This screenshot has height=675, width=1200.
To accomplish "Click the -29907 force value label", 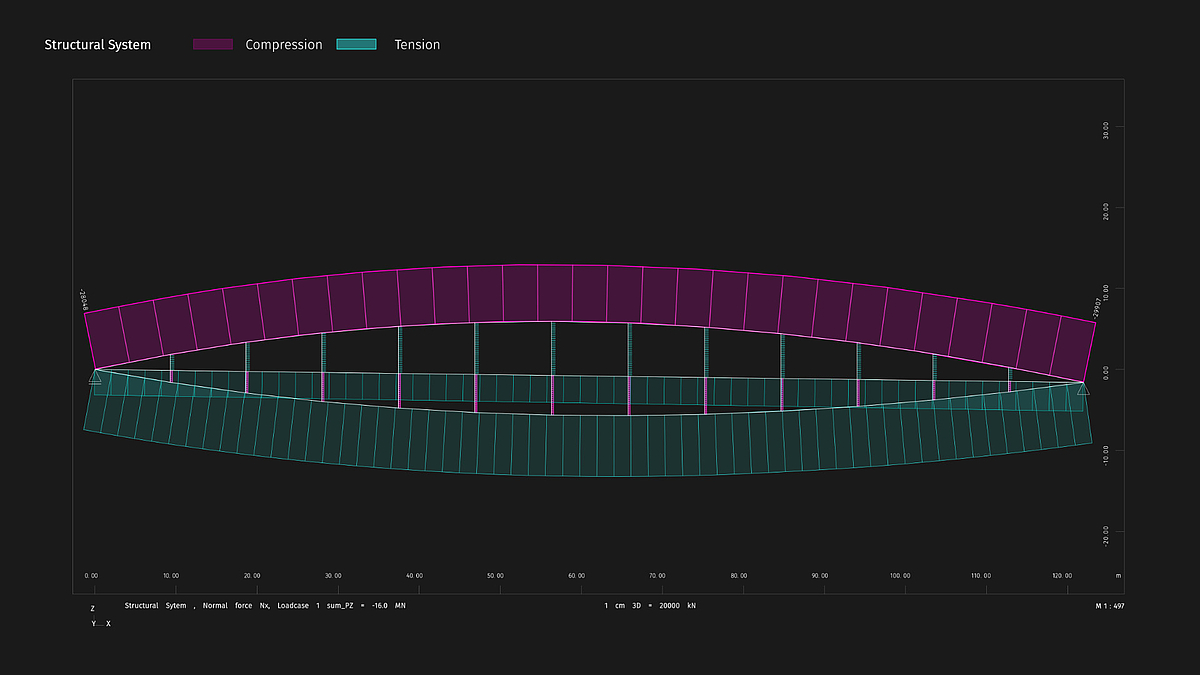I will point(1098,307).
